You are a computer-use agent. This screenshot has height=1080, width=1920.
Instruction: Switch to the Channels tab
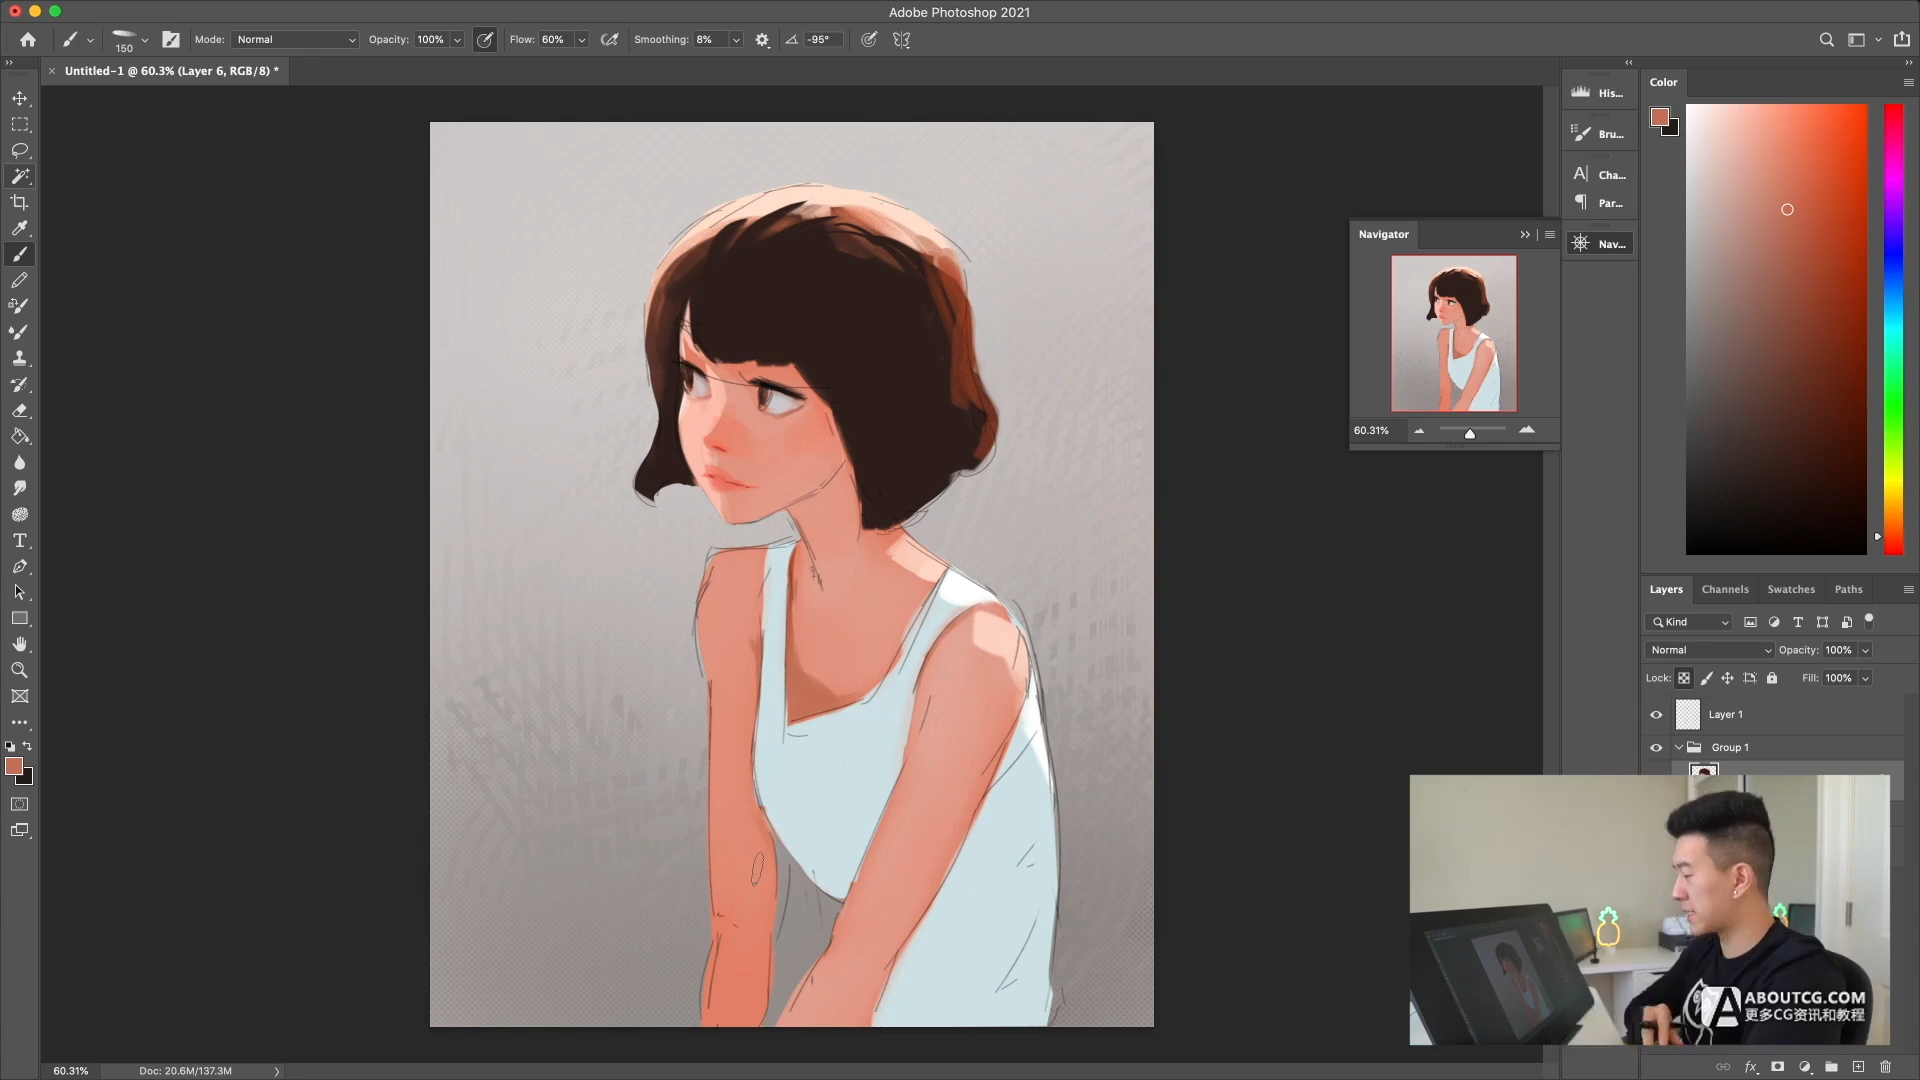click(x=1725, y=590)
